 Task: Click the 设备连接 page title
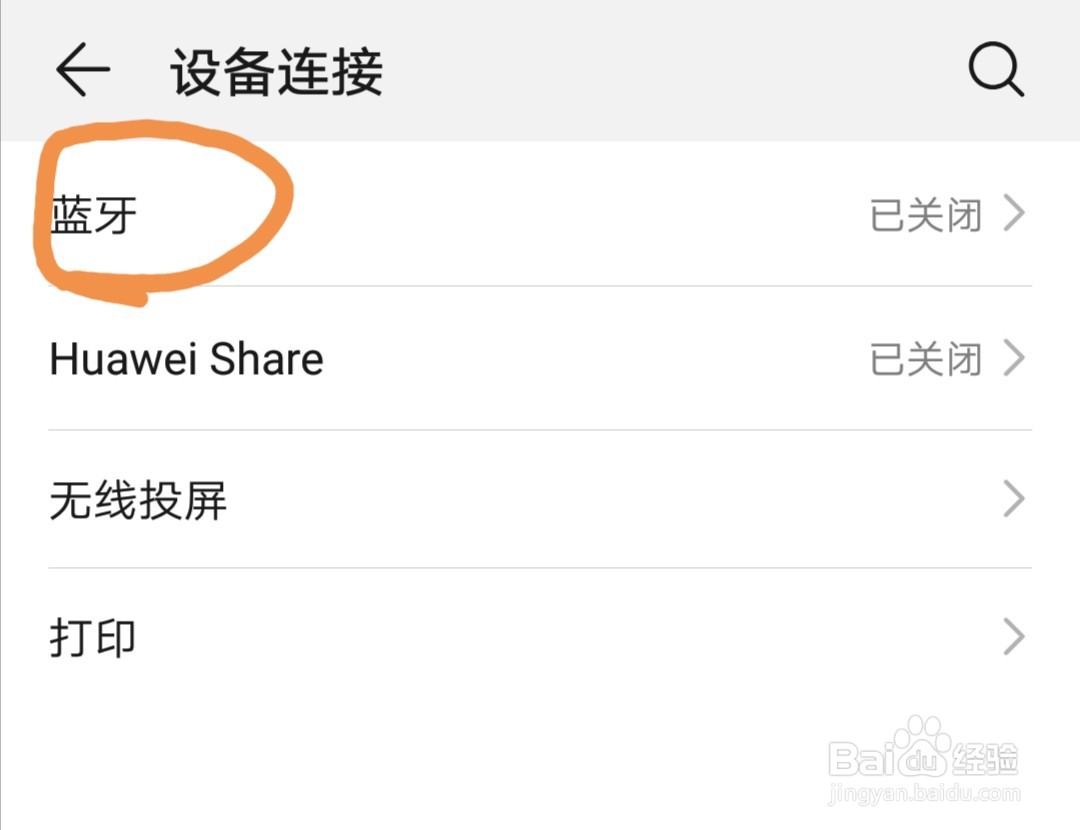276,72
